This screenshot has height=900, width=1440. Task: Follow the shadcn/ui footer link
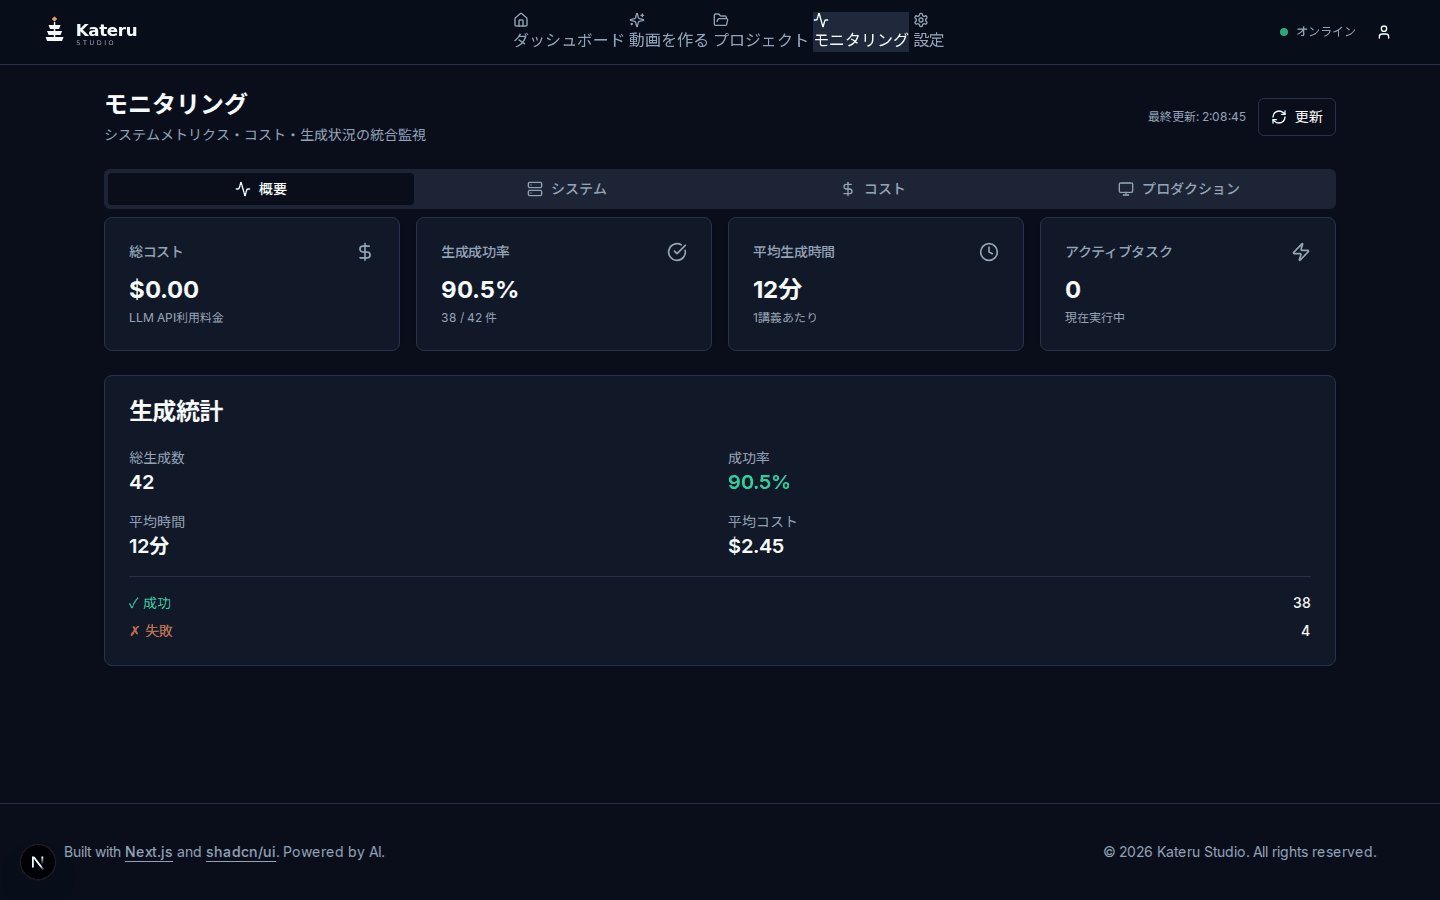click(241, 852)
